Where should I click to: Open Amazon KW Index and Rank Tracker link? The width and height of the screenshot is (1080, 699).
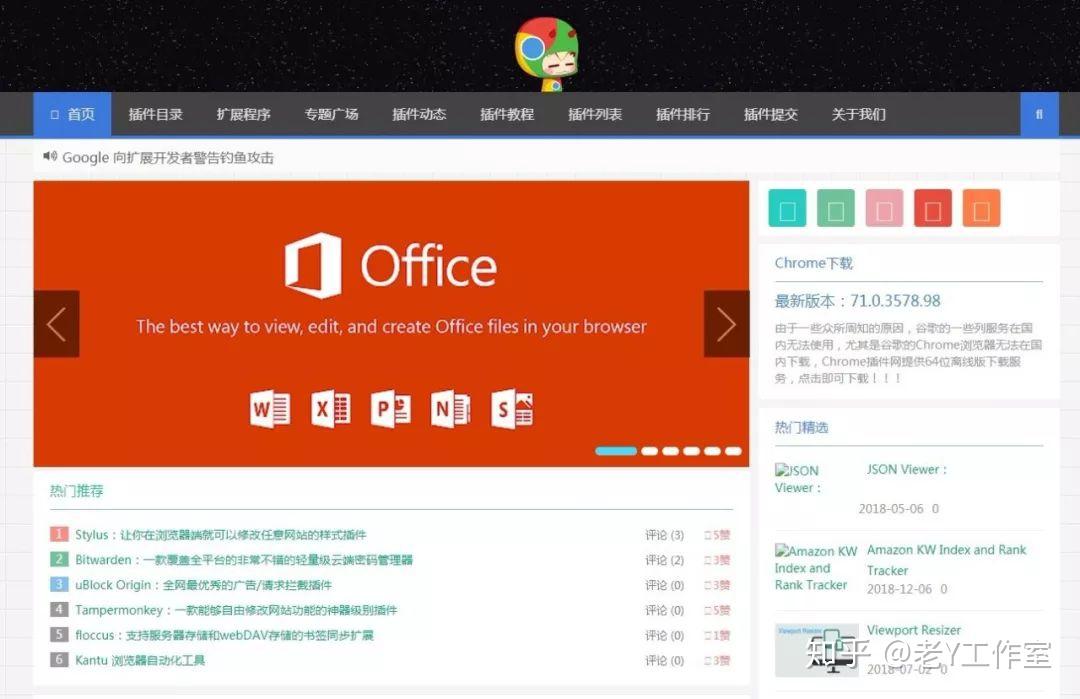click(x=946, y=560)
